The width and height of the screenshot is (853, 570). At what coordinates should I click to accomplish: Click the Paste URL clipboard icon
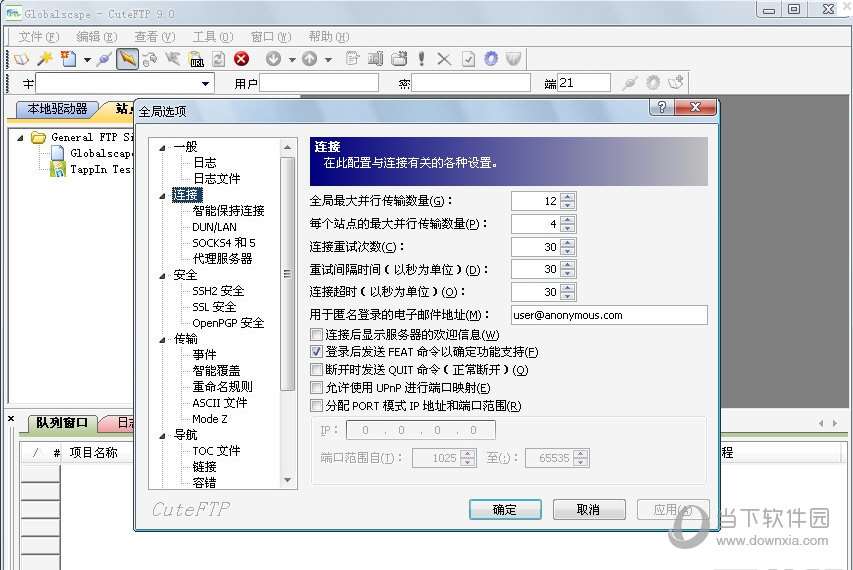tap(196, 59)
